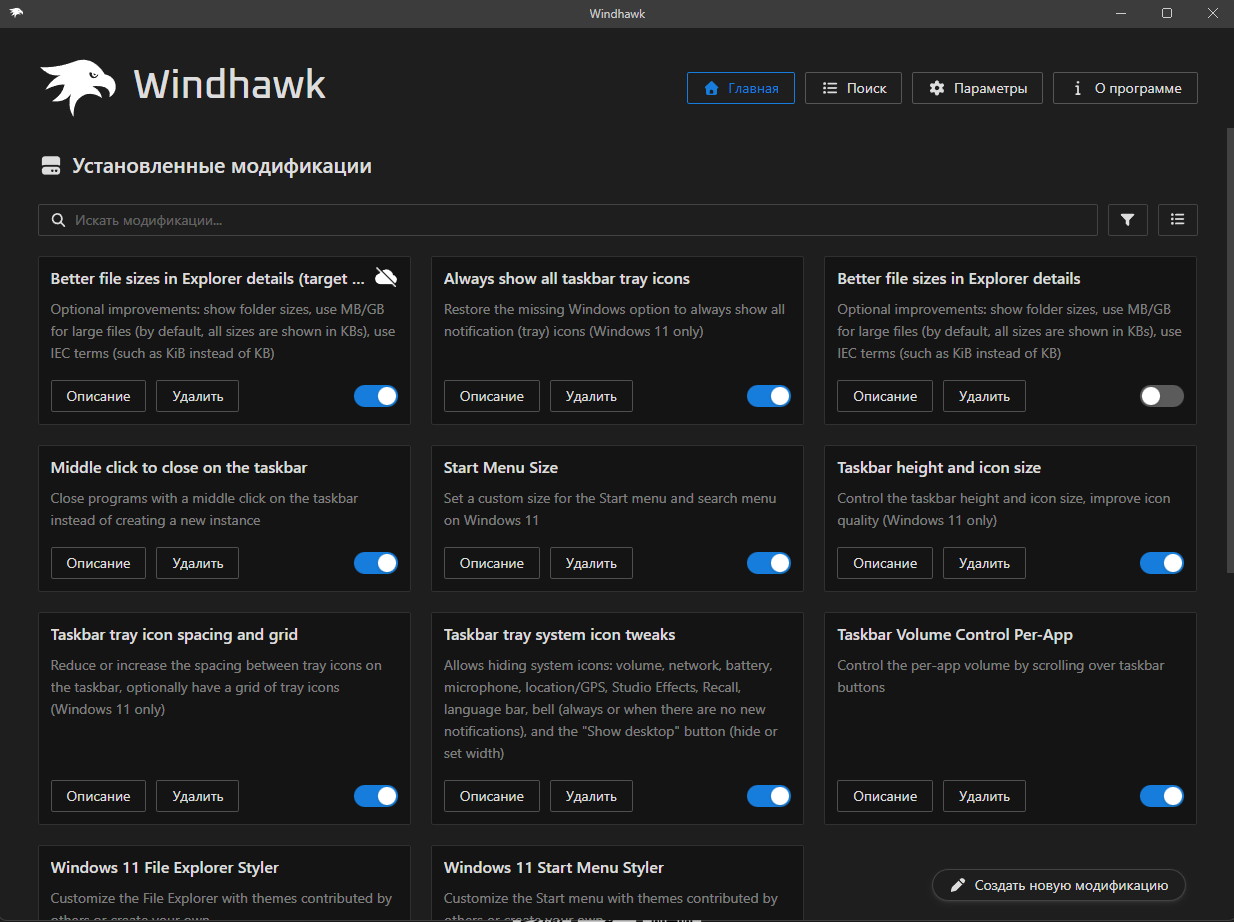This screenshot has height=922, width=1234.
Task: Toggle Taskbar Volume Control Per-App switch
Action: tap(1162, 796)
